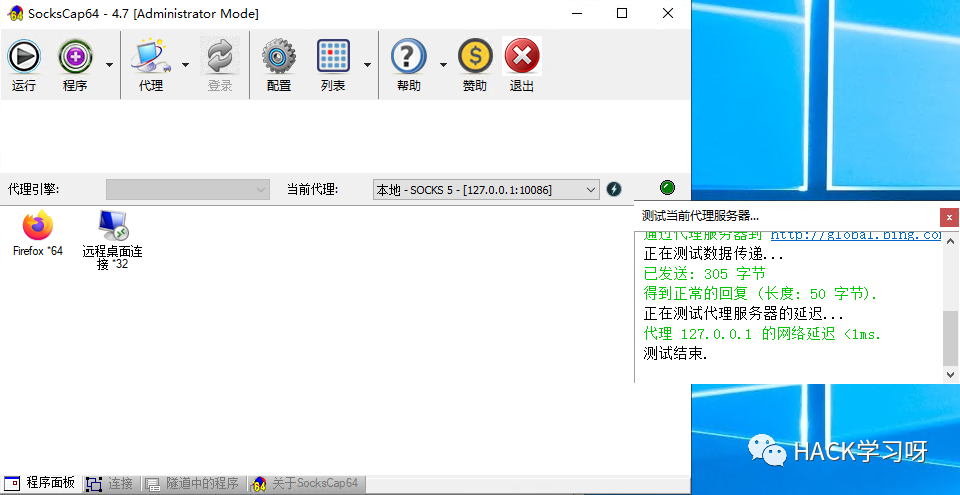The height and width of the screenshot is (495, 960).
Task: Expand the arrow next to 程序
Action: coord(110,65)
